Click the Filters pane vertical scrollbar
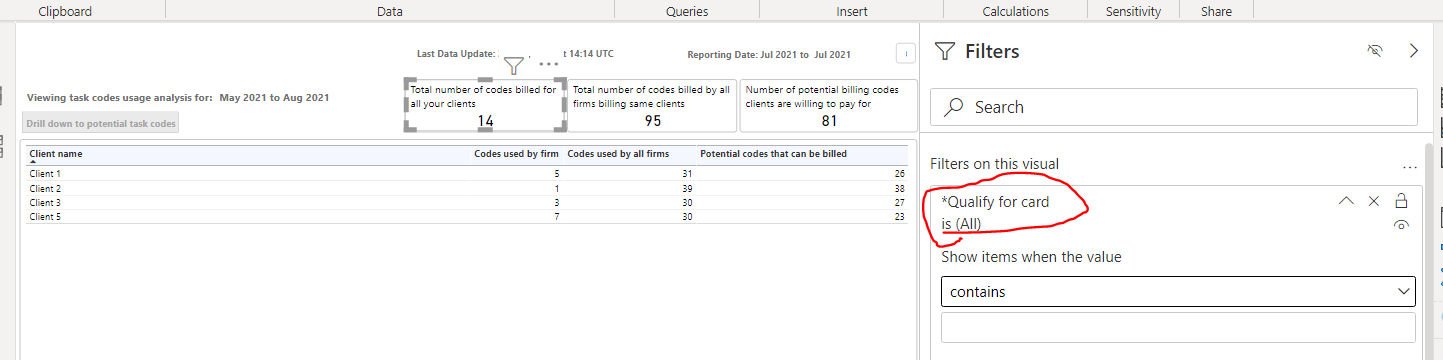1443x360 pixels. coord(1430,250)
